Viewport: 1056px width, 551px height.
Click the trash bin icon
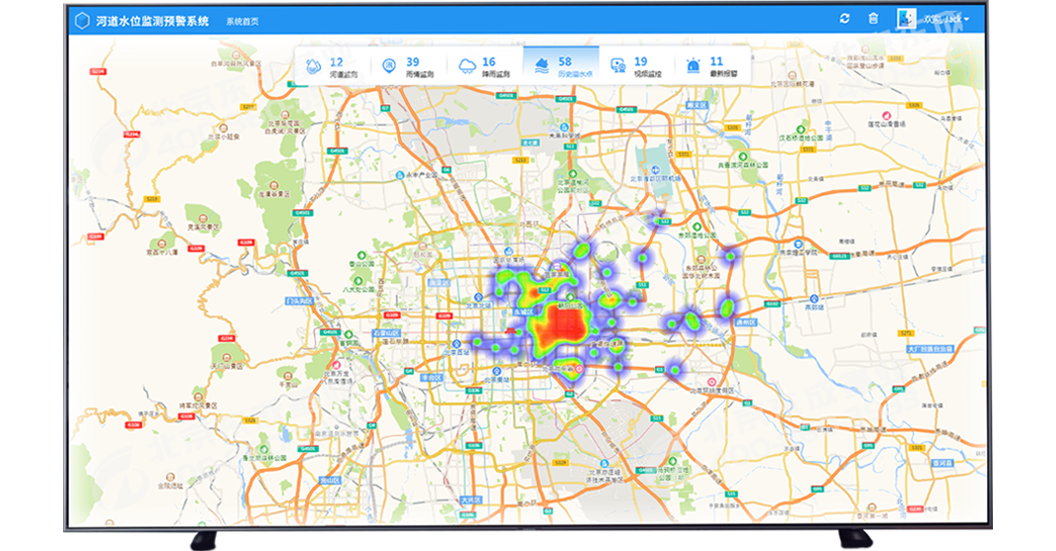click(873, 19)
